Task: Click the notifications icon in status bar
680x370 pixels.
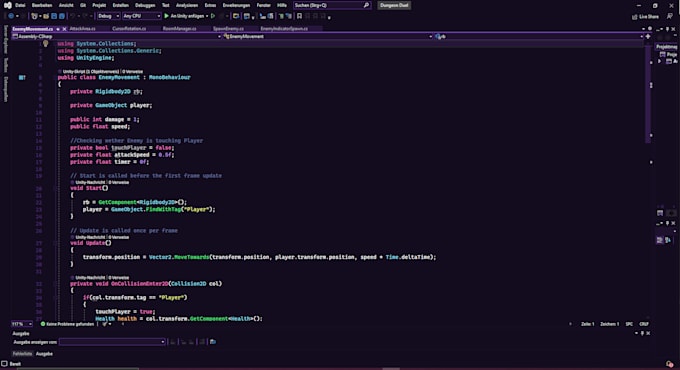Action: tap(669, 364)
